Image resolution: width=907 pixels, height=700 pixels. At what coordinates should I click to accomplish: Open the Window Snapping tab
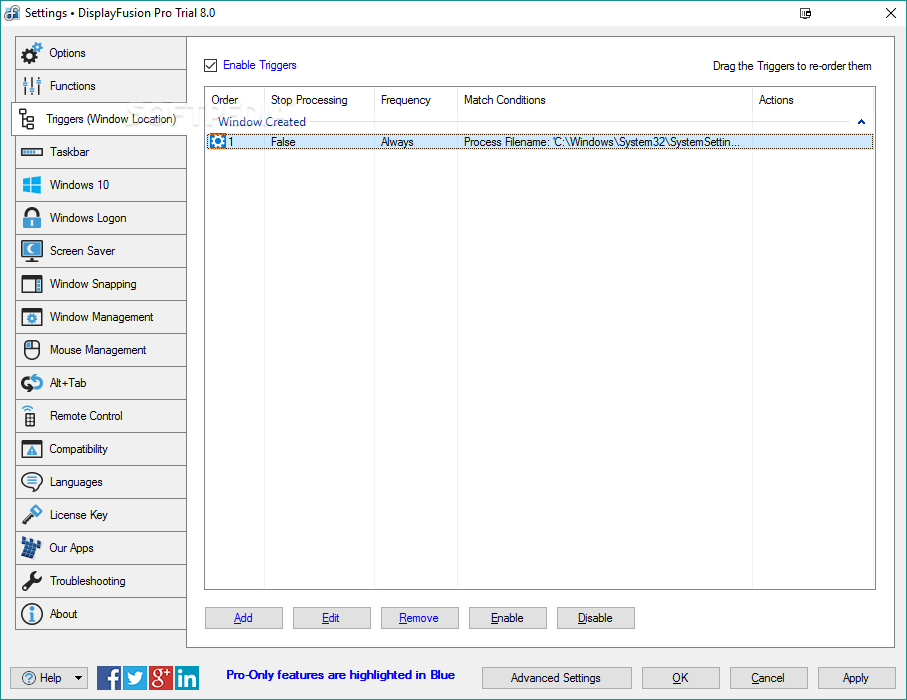[x=101, y=284]
